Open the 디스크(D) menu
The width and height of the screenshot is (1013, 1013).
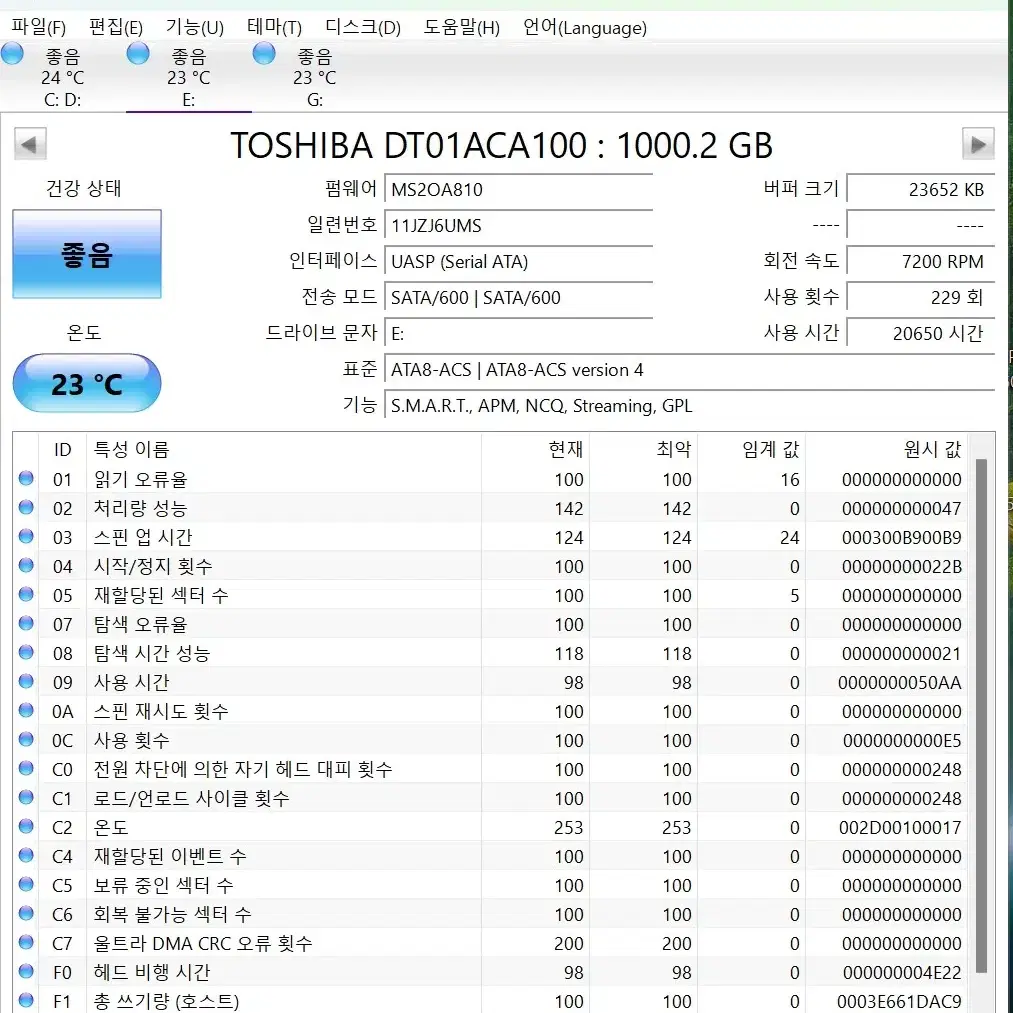click(362, 27)
